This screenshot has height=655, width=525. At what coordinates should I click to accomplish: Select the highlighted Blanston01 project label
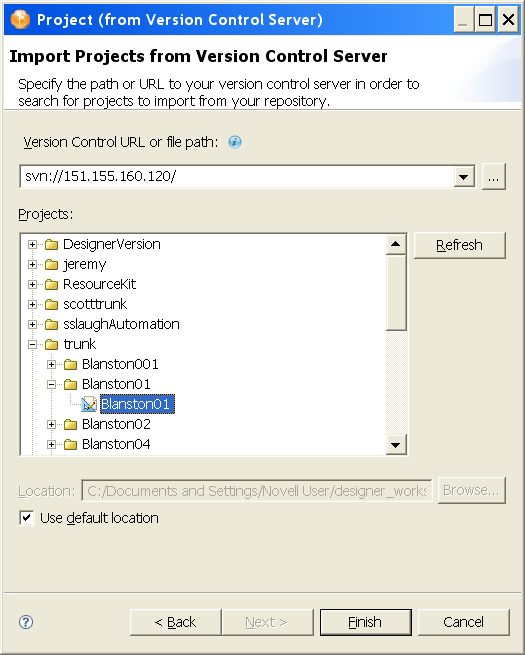[x=137, y=404]
